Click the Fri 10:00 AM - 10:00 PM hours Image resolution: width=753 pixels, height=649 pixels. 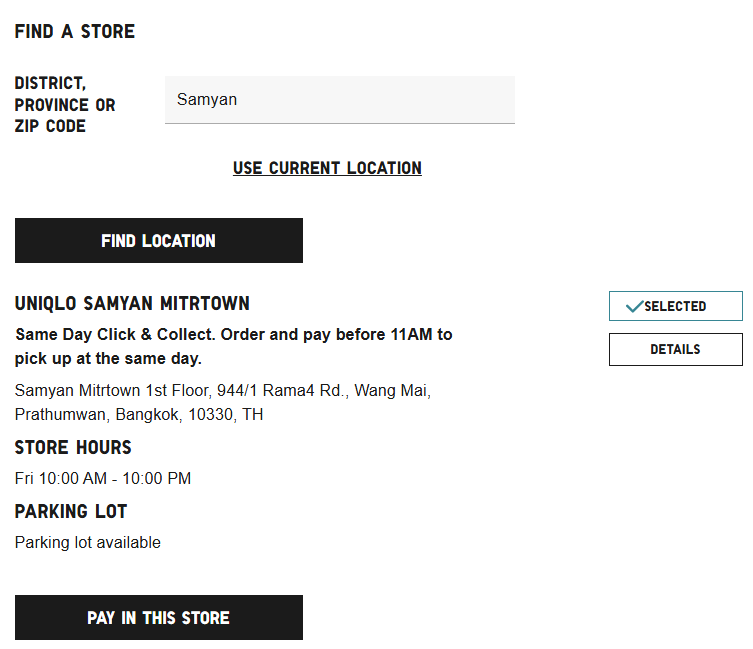tap(103, 478)
